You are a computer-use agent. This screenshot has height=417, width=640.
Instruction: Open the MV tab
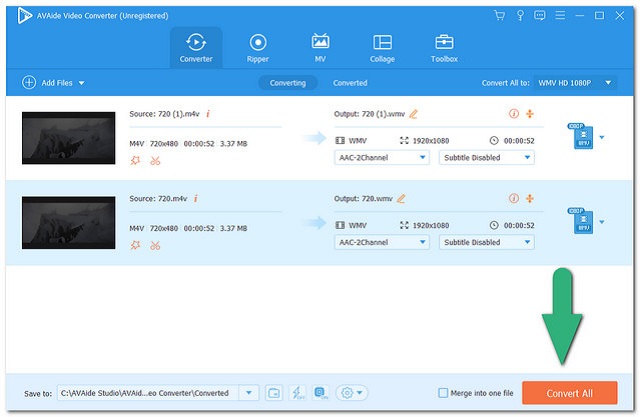coord(320,48)
